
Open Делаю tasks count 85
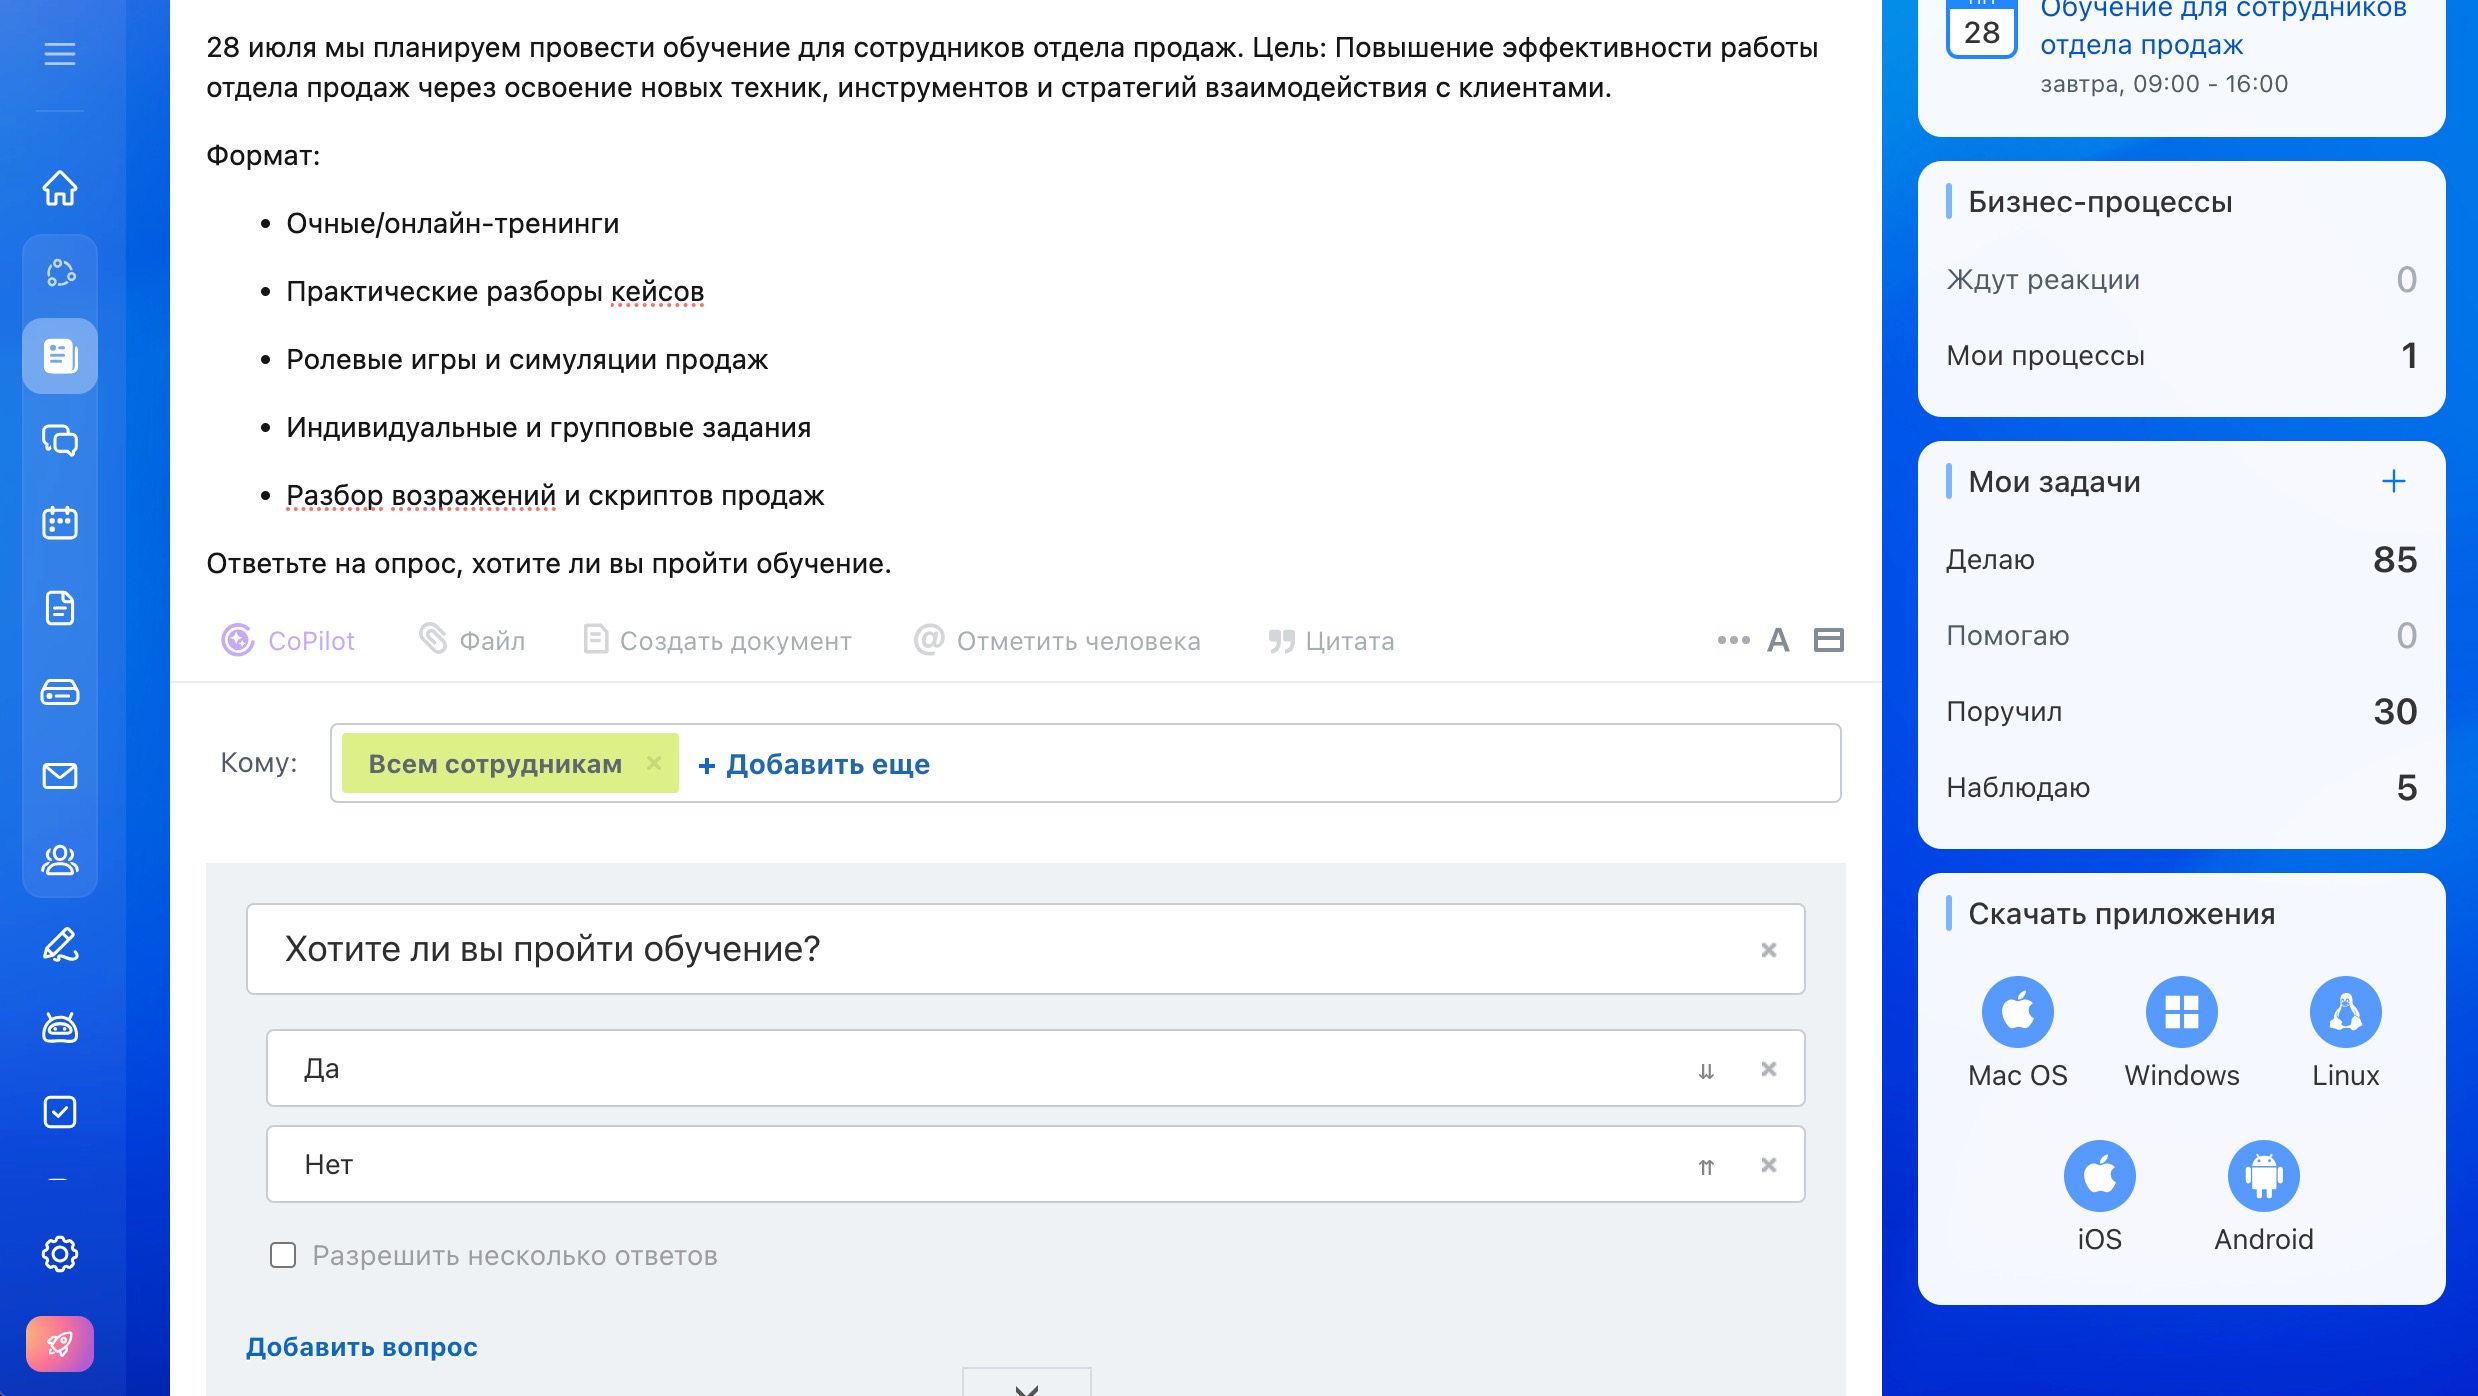point(2181,559)
